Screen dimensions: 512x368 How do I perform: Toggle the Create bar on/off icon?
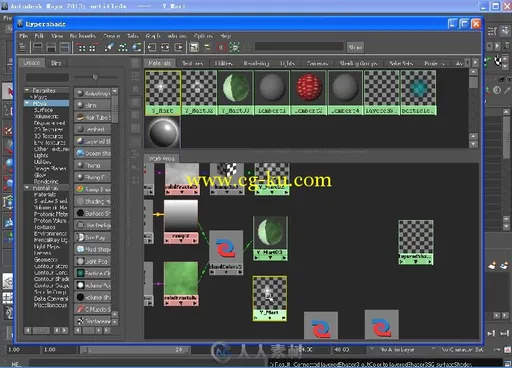point(23,47)
